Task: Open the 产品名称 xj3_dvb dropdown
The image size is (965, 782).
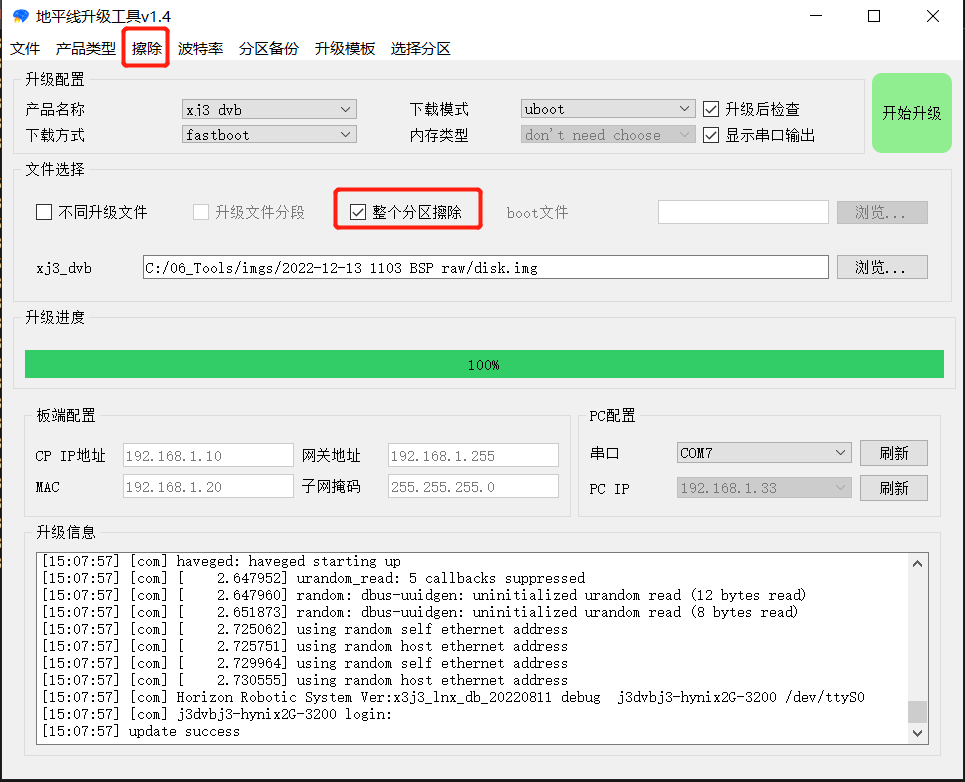Action: (269, 109)
